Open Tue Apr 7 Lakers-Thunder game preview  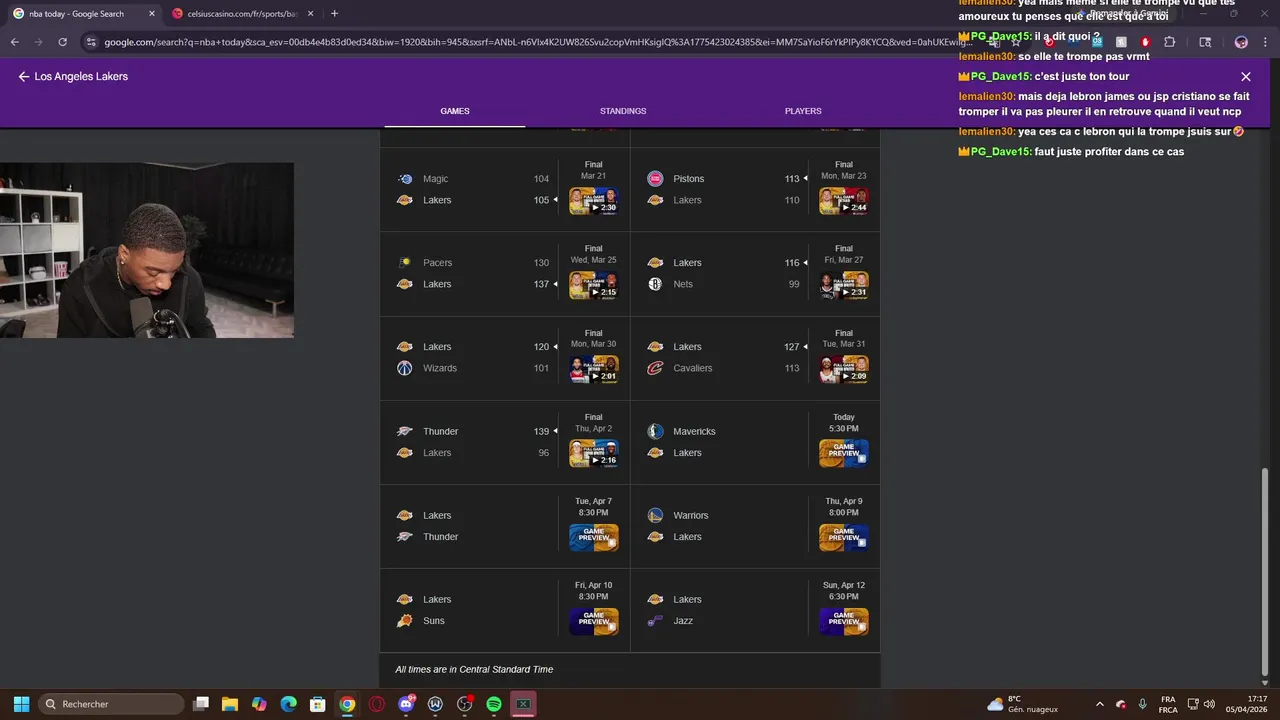click(x=594, y=537)
